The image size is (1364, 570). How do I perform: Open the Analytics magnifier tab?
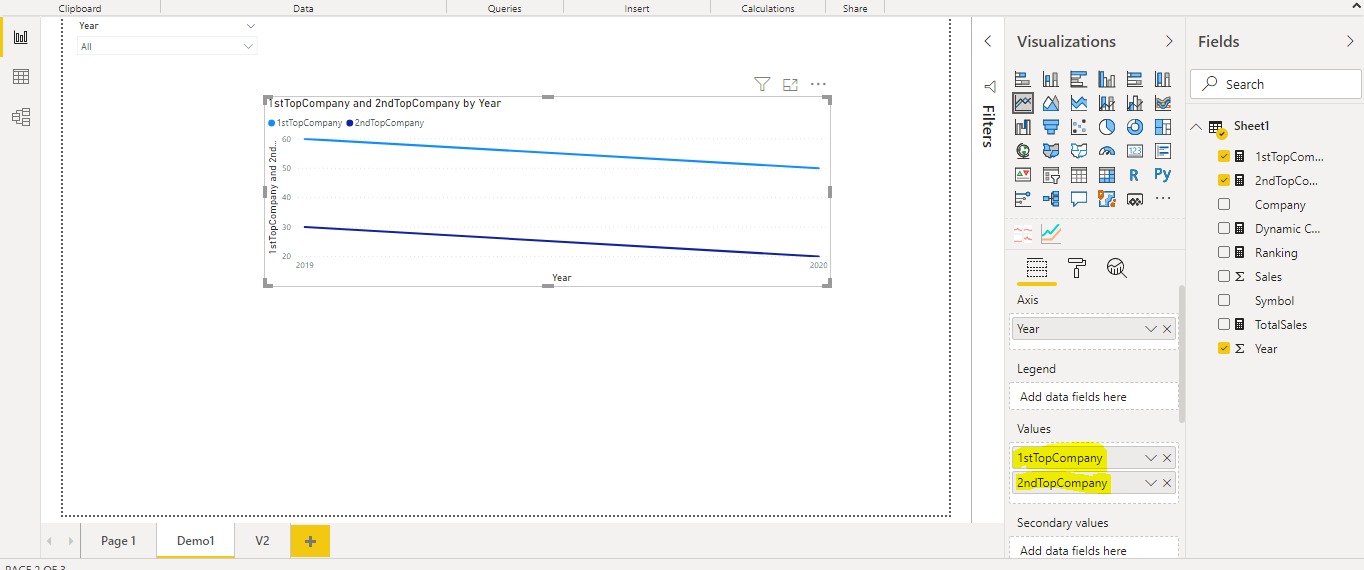coord(1117,268)
